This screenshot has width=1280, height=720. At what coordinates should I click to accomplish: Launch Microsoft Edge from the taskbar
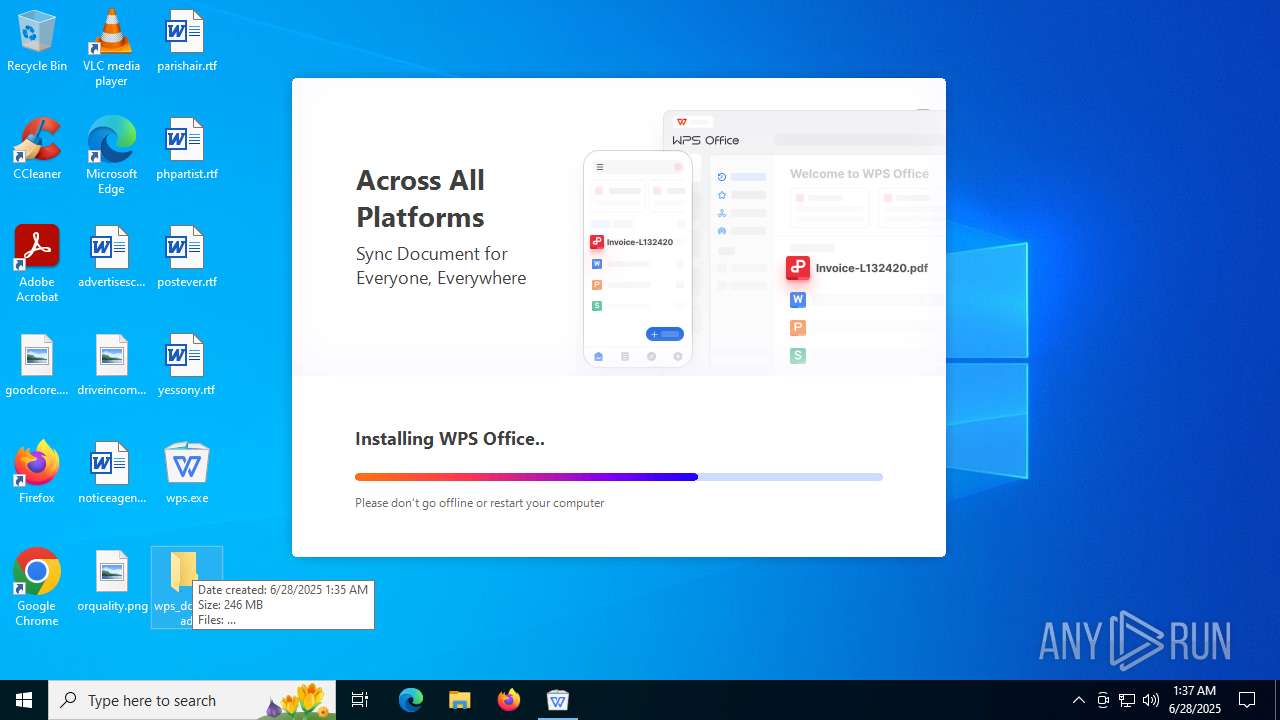click(x=411, y=700)
